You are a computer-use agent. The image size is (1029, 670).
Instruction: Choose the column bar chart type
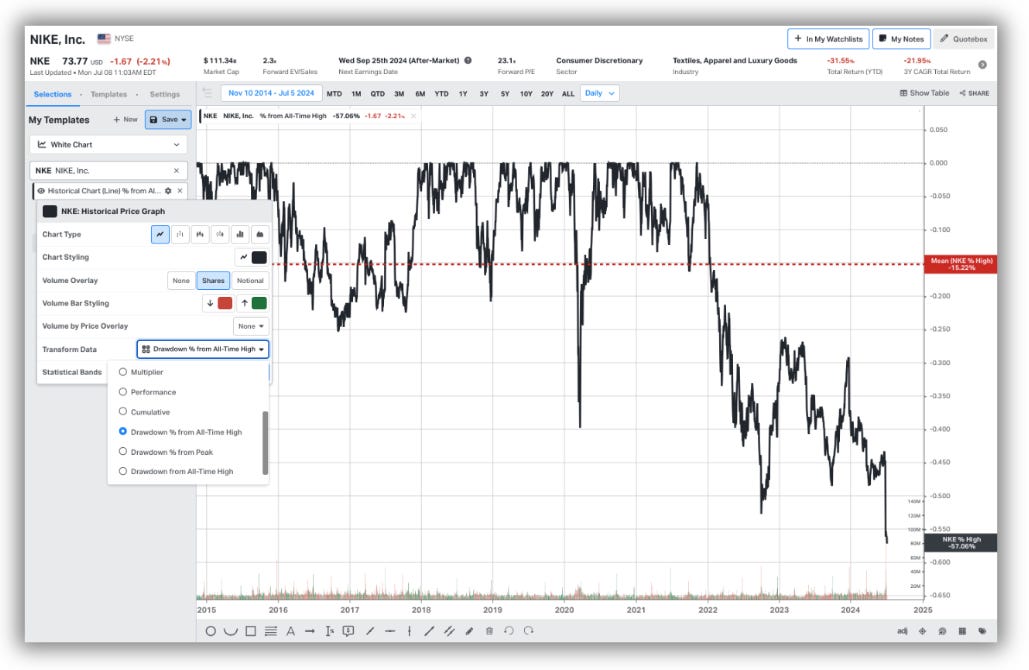[x=240, y=234]
